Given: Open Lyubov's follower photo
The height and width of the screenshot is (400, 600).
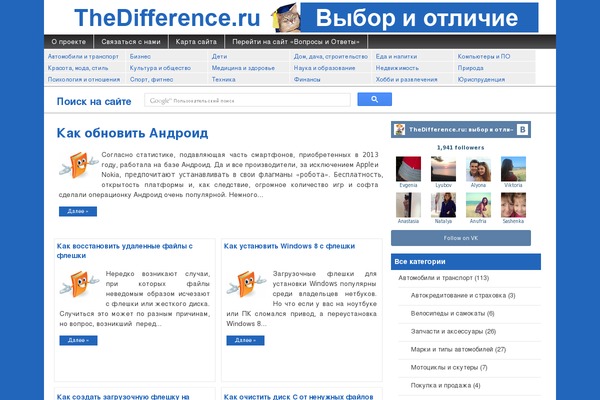Looking at the screenshot, I should pyautogui.click(x=443, y=169).
